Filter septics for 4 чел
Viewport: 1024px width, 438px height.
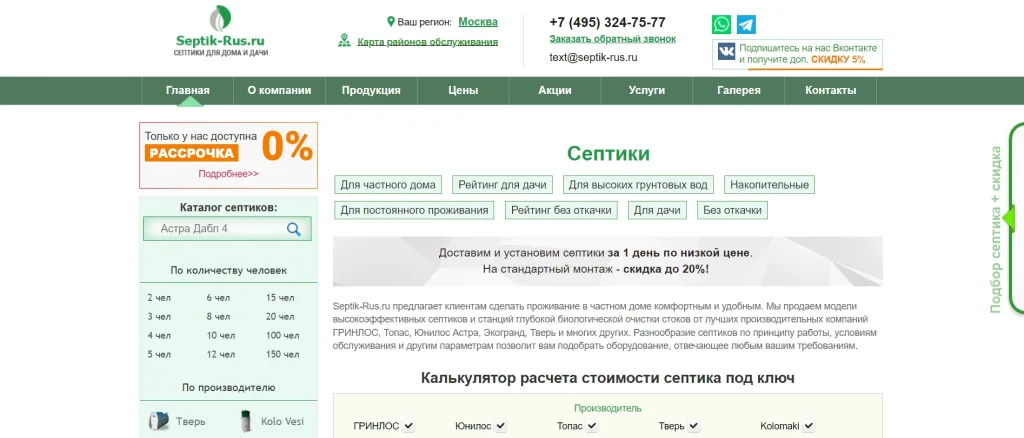(159, 336)
